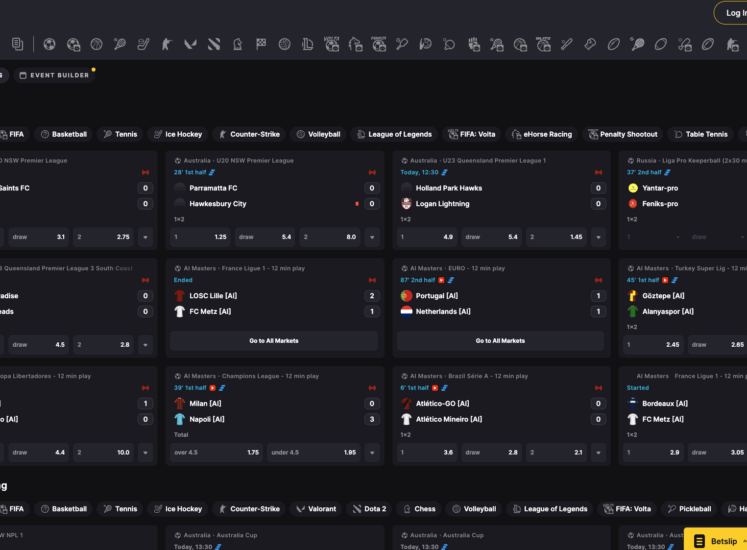
Task: Select the Valorant logo icon in top bar
Action: click(190, 44)
